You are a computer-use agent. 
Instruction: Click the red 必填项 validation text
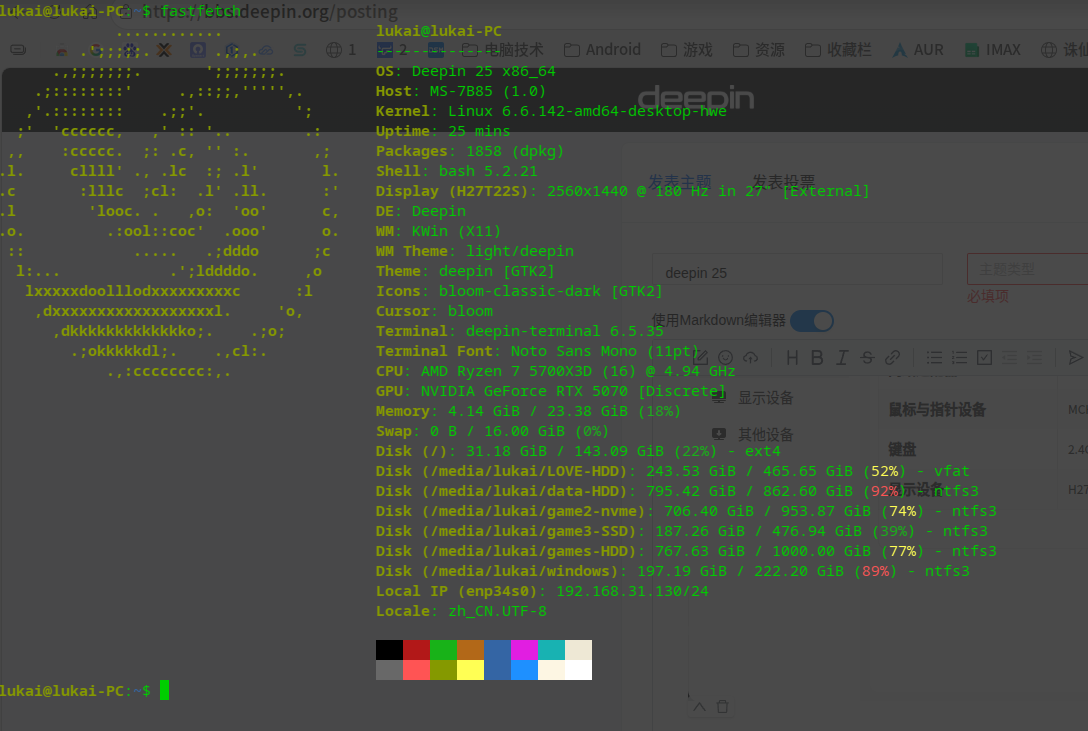(x=988, y=296)
